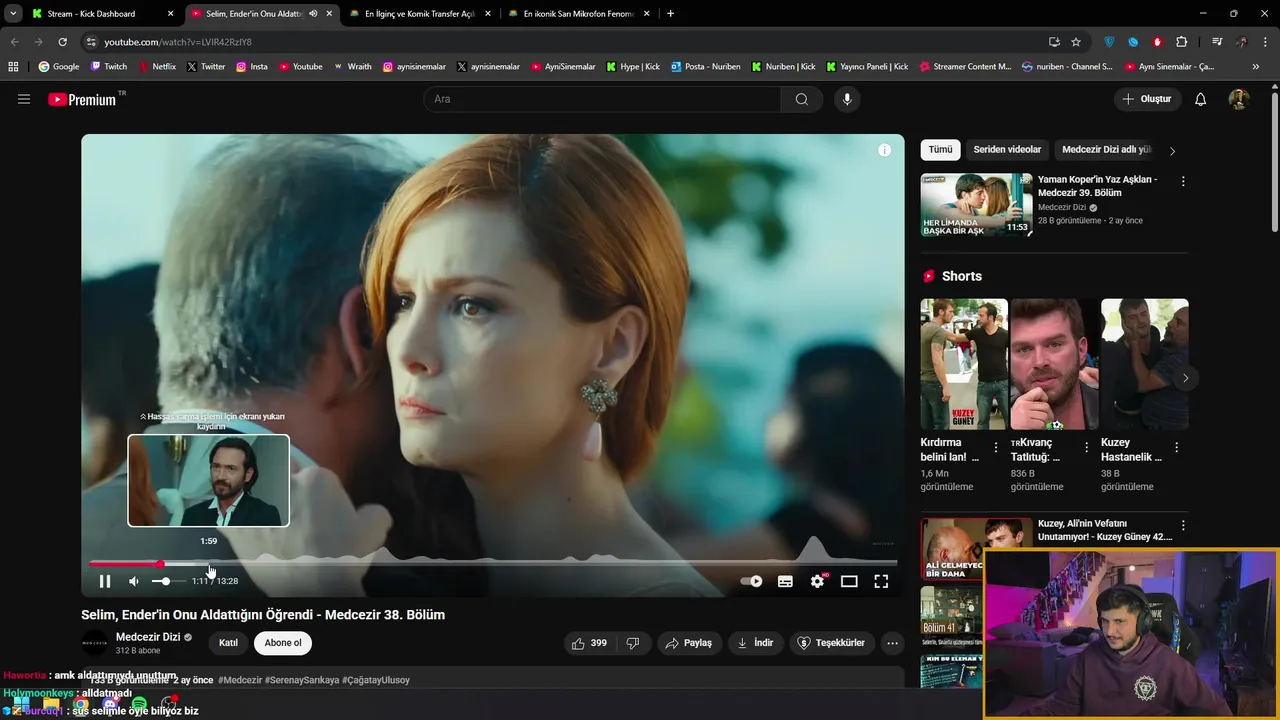The image size is (1280, 720).
Task: Switch to theater mode
Action: (849, 581)
